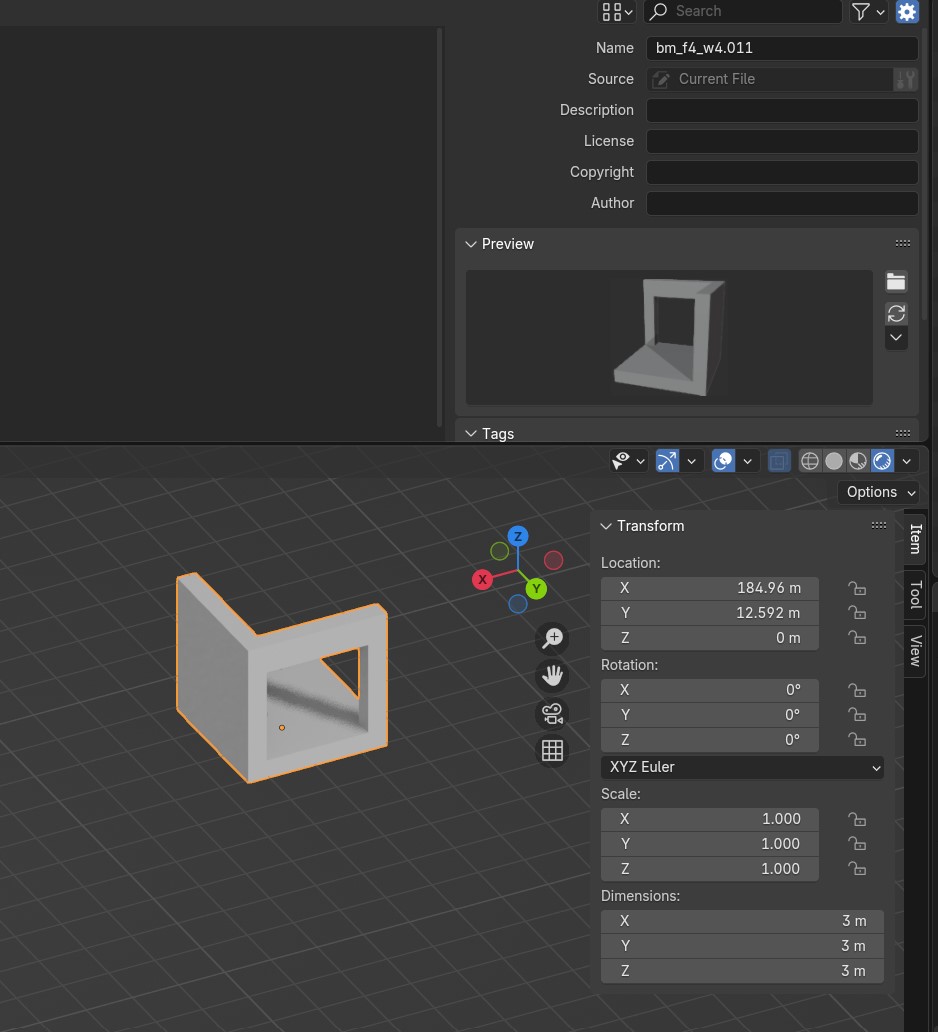Open the View sidebar tab

[915, 650]
